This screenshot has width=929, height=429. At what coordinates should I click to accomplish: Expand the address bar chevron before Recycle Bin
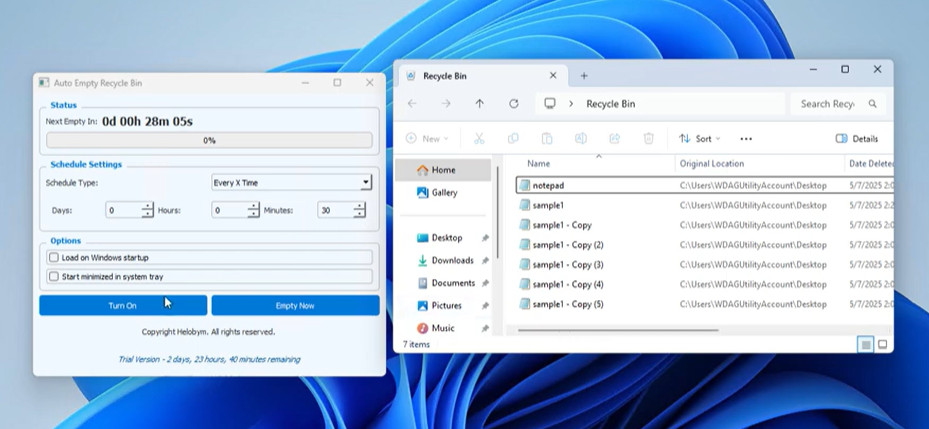[571, 104]
